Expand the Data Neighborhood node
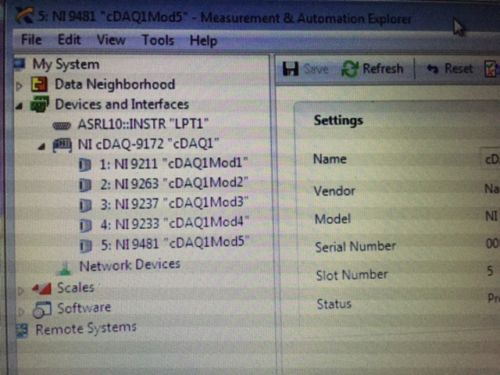The height and width of the screenshot is (375, 500). [x=19, y=86]
